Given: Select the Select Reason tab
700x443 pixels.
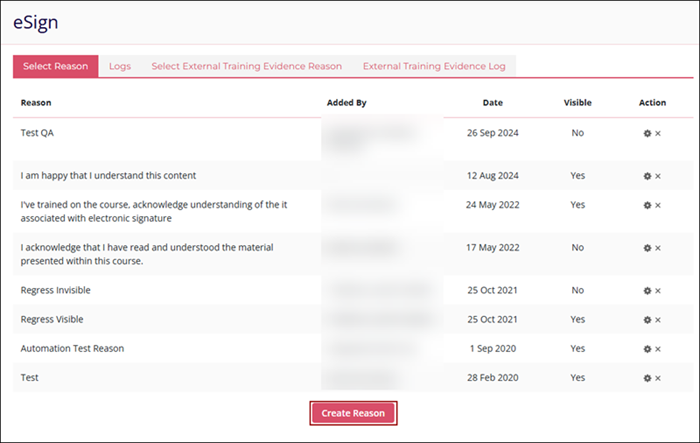Looking at the screenshot, I should coord(56,67).
